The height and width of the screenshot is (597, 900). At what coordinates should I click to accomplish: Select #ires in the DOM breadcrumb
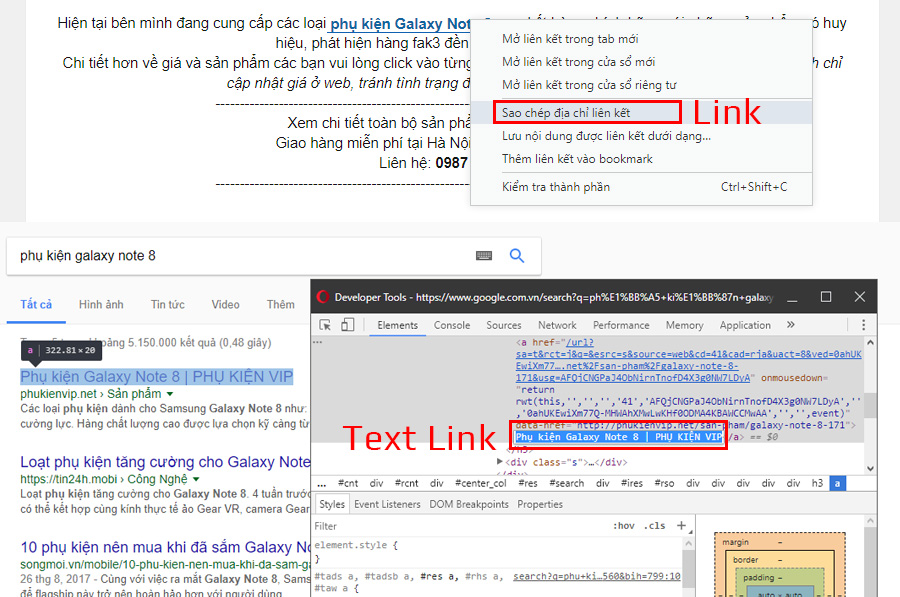click(631, 483)
